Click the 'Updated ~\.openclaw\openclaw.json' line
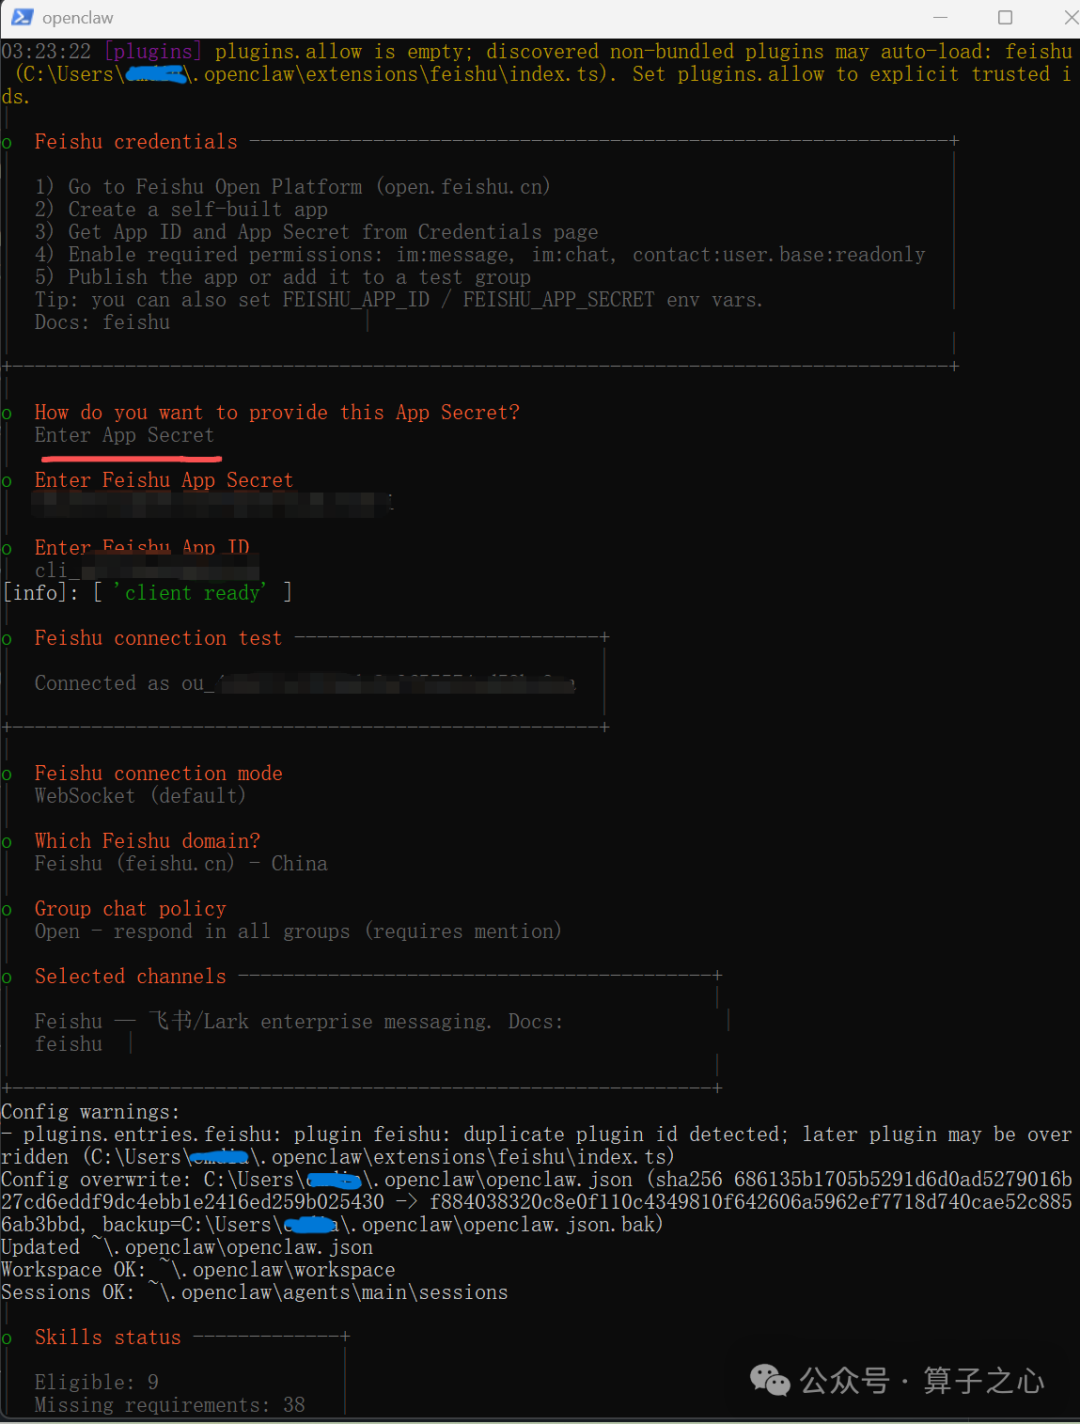Image resolution: width=1080 pixels, height=1424 pixels. click(x=187, y=1247)
